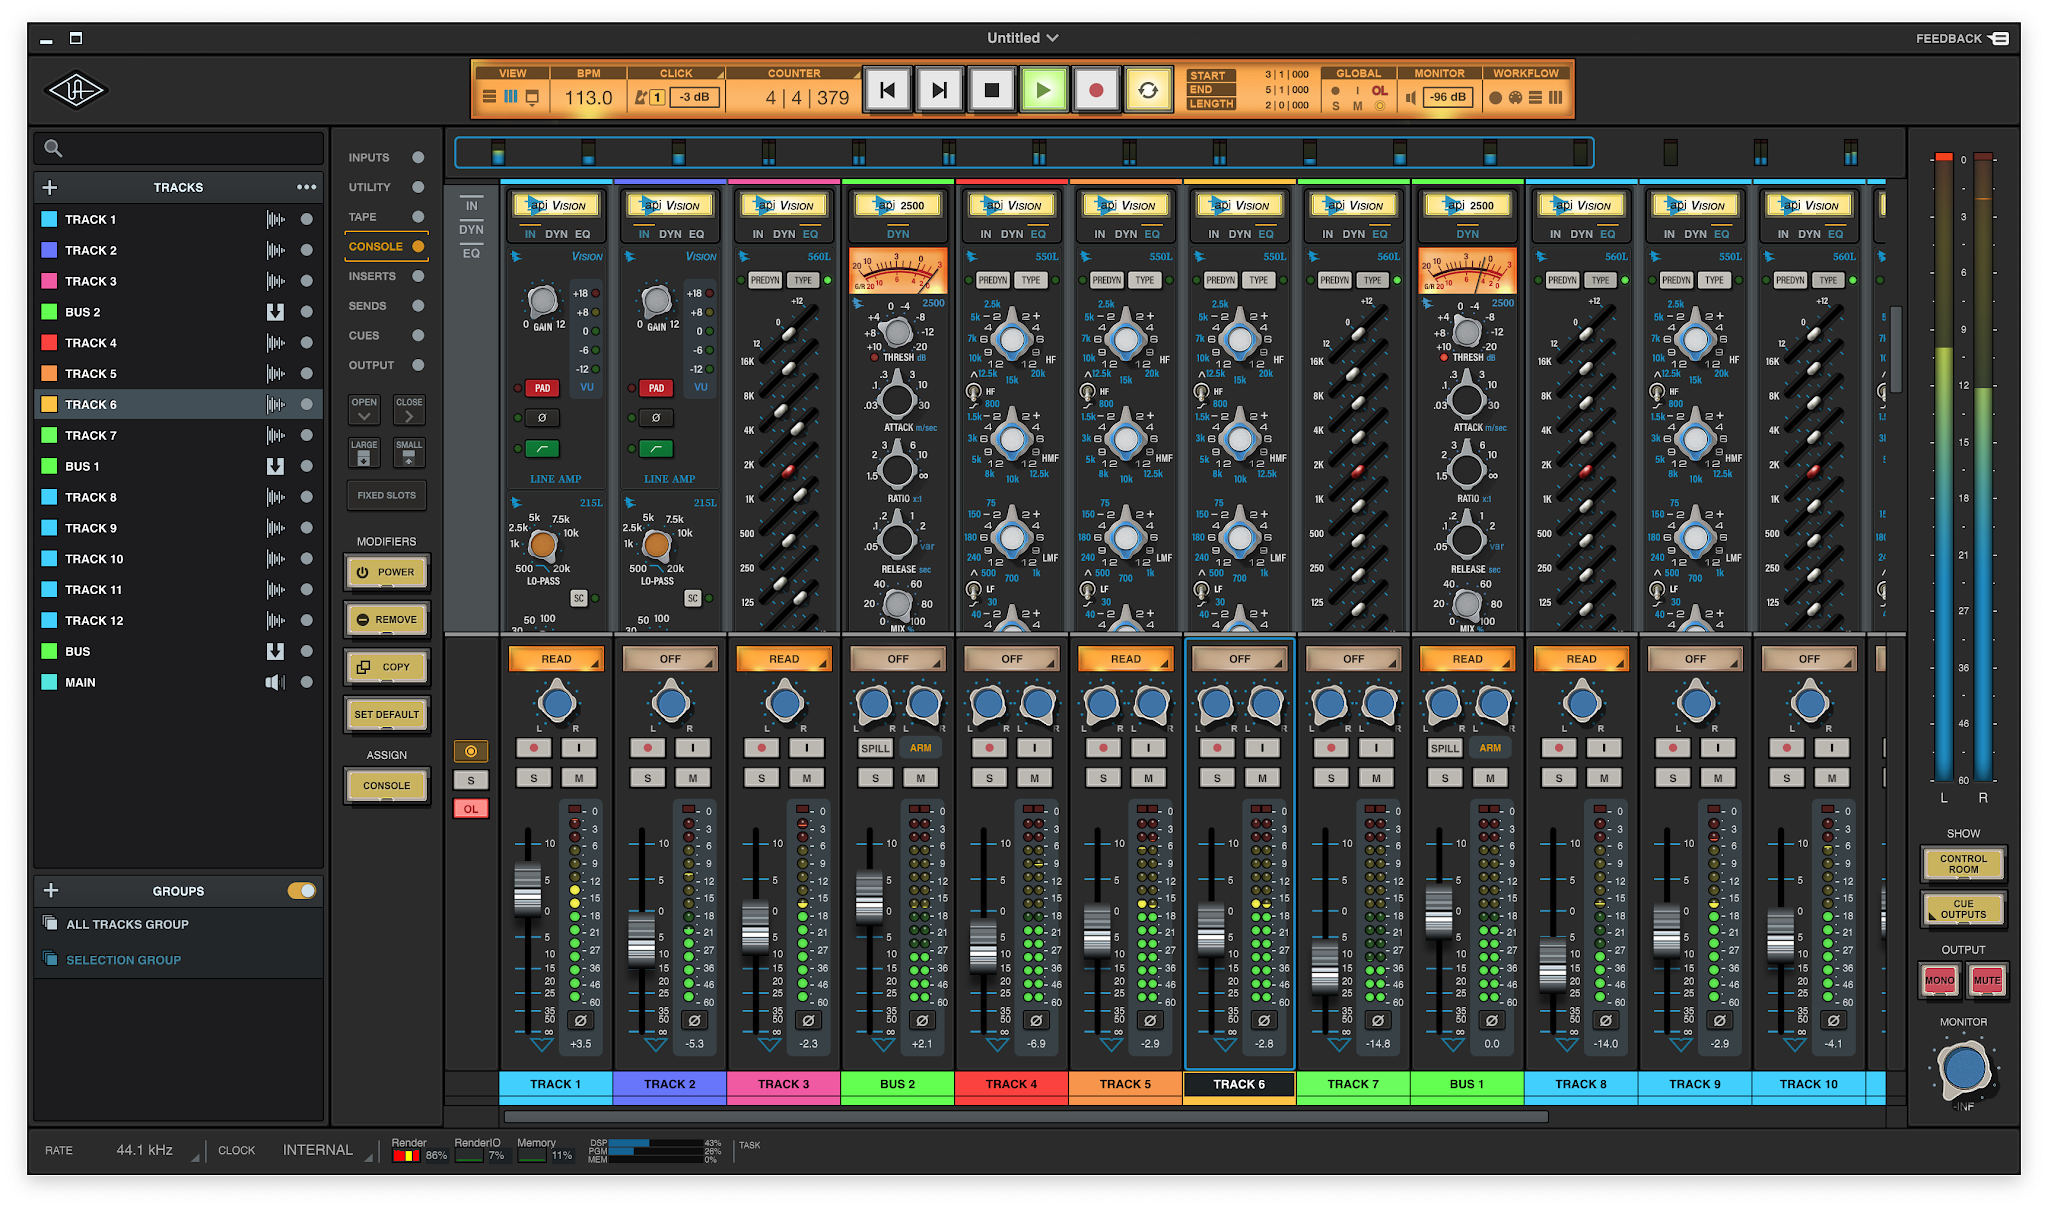Click the MONO output button

(x=1939, y=980)
